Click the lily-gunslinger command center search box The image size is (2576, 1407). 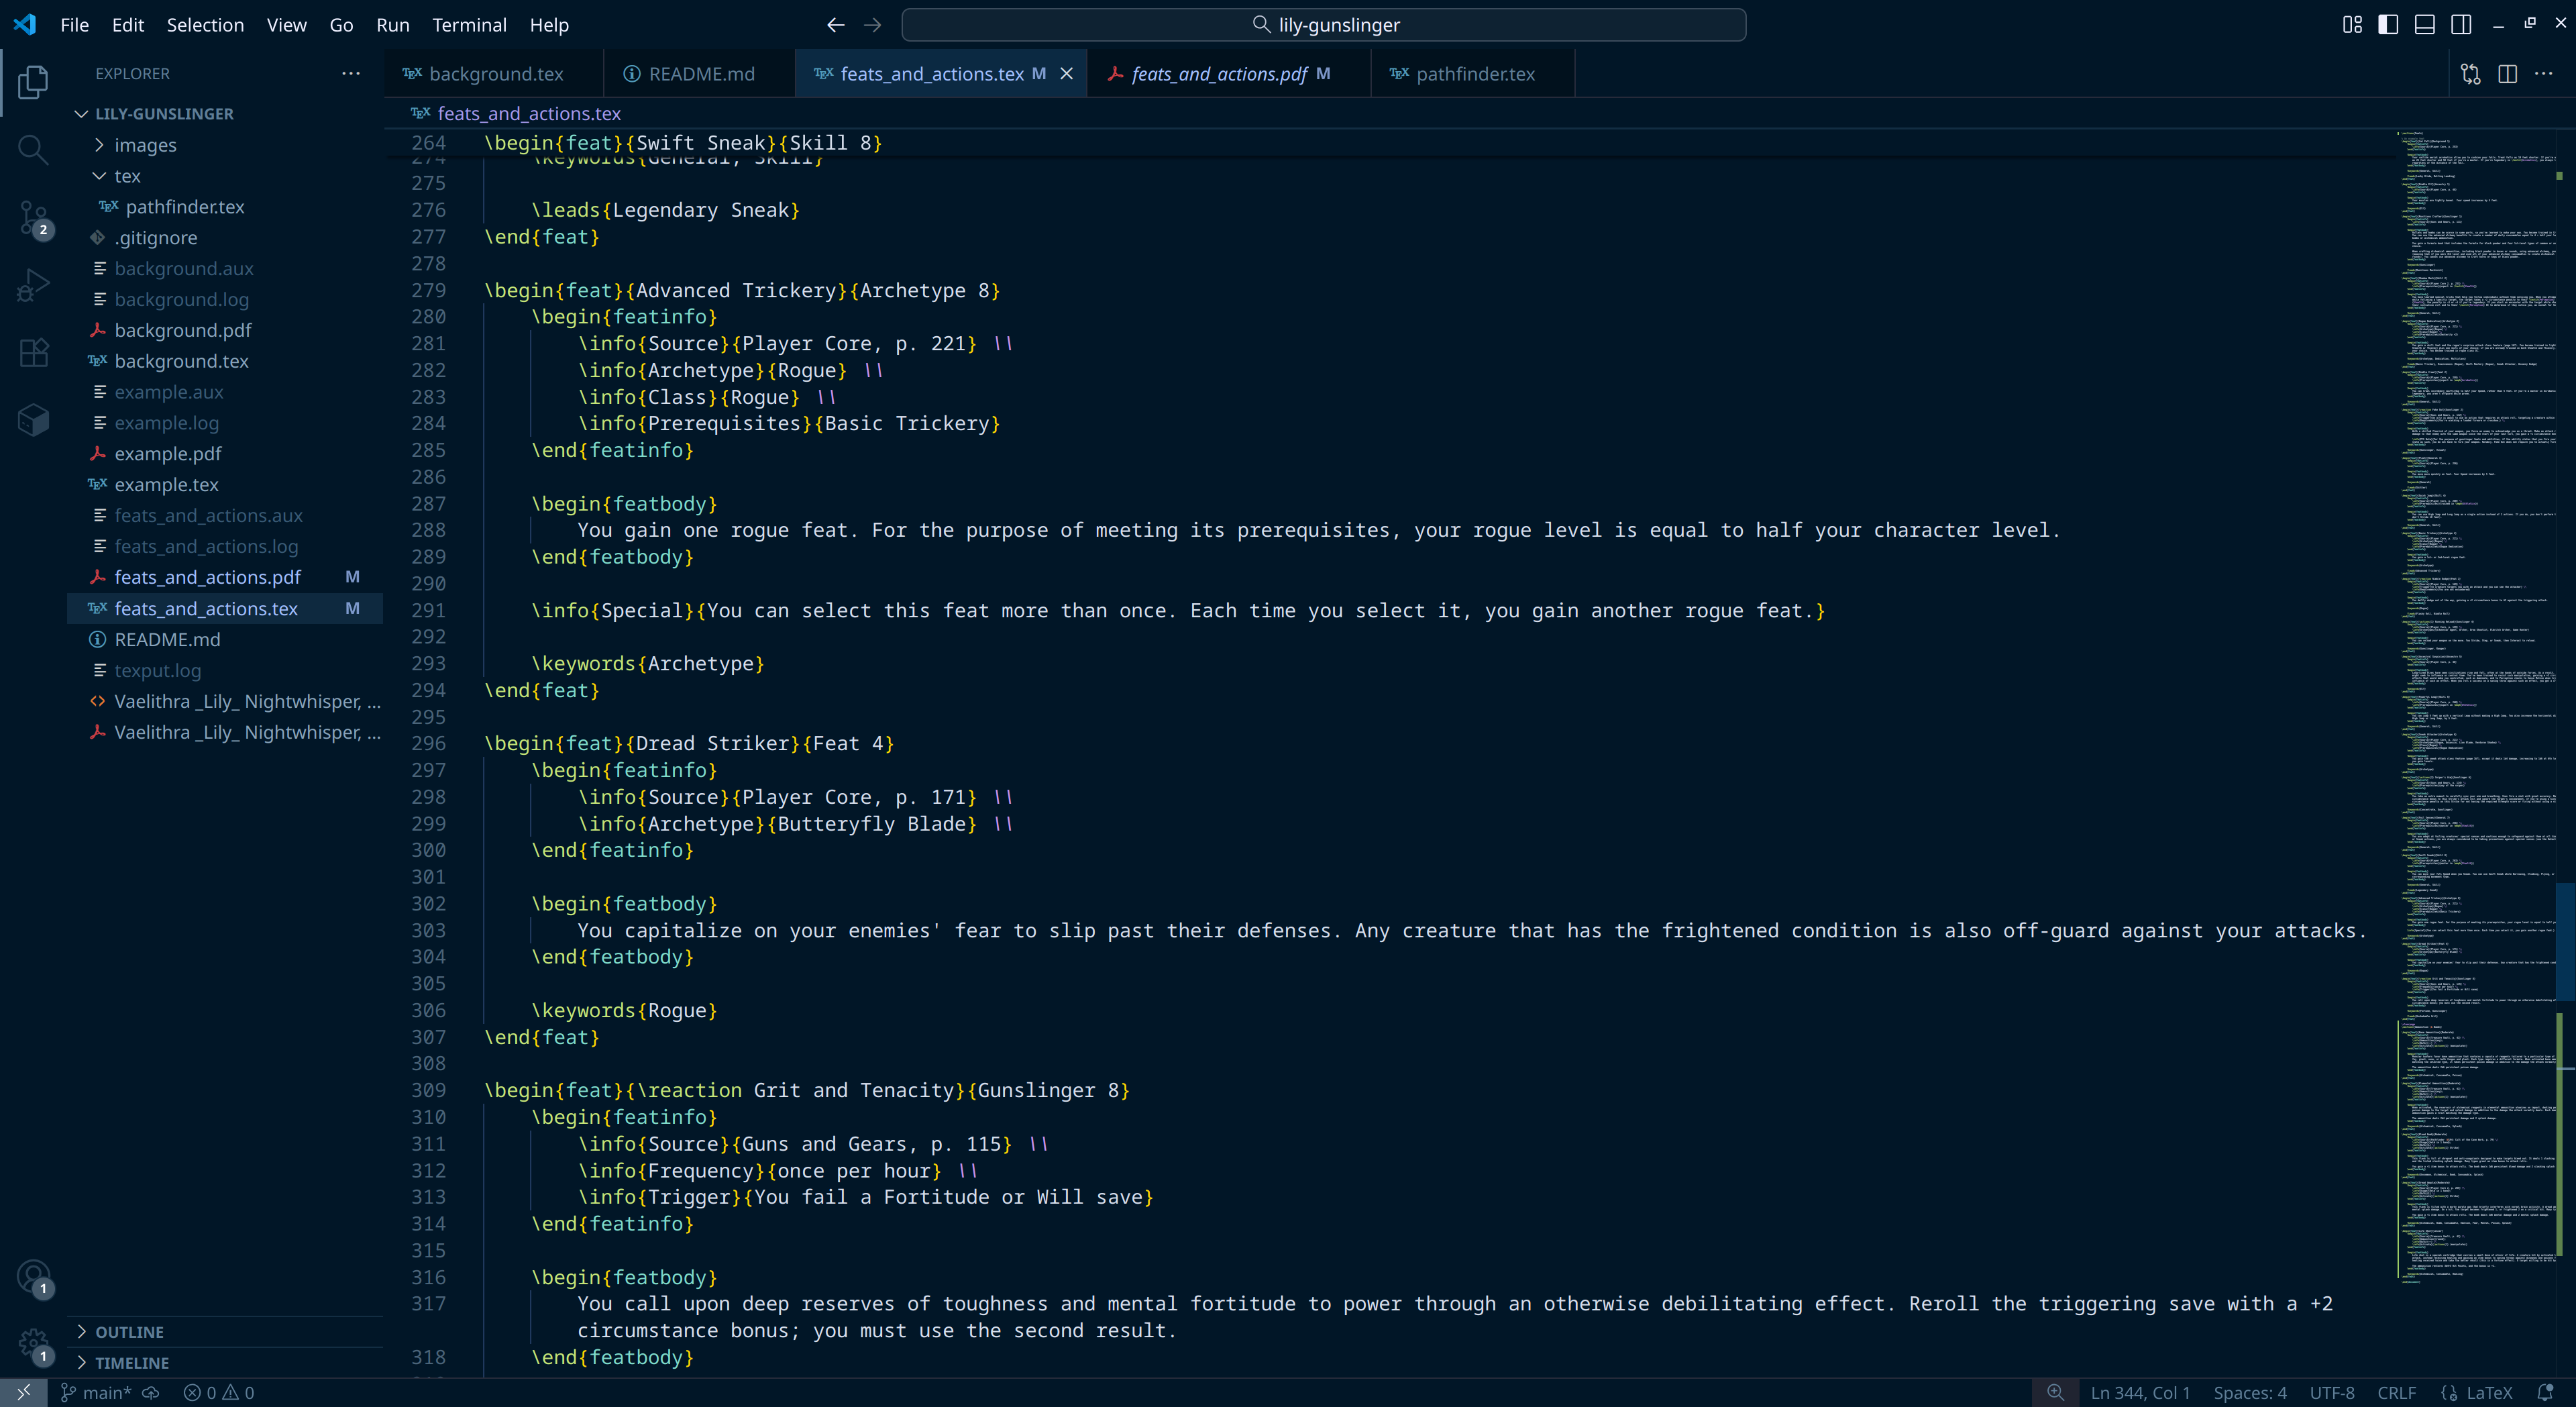pos(1323,25)
